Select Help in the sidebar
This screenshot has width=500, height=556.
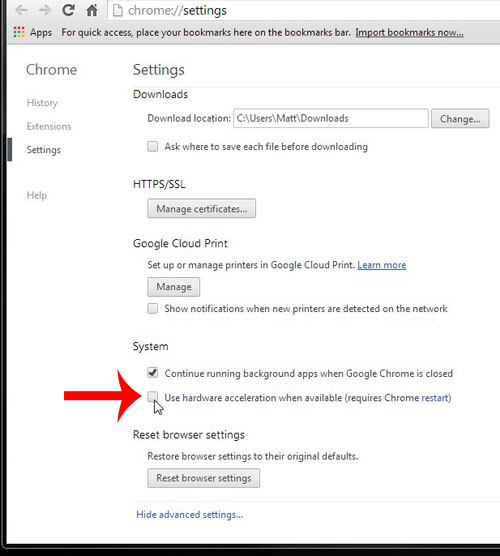[37, 195]
